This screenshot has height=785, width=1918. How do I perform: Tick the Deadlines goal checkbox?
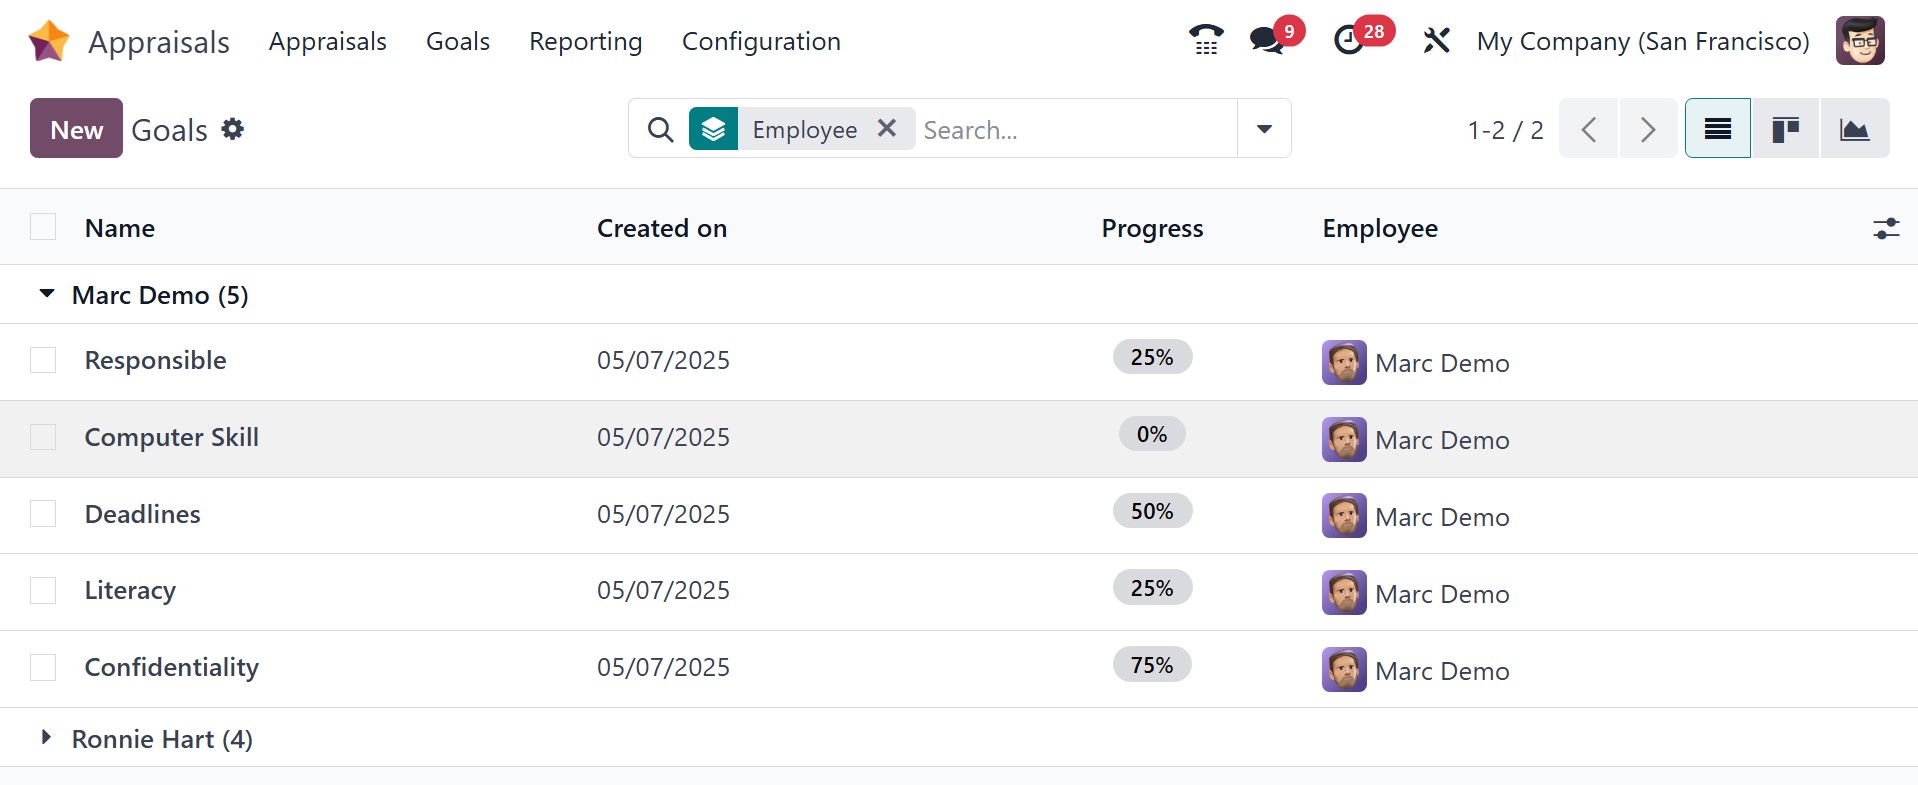[x=43, y=514]
